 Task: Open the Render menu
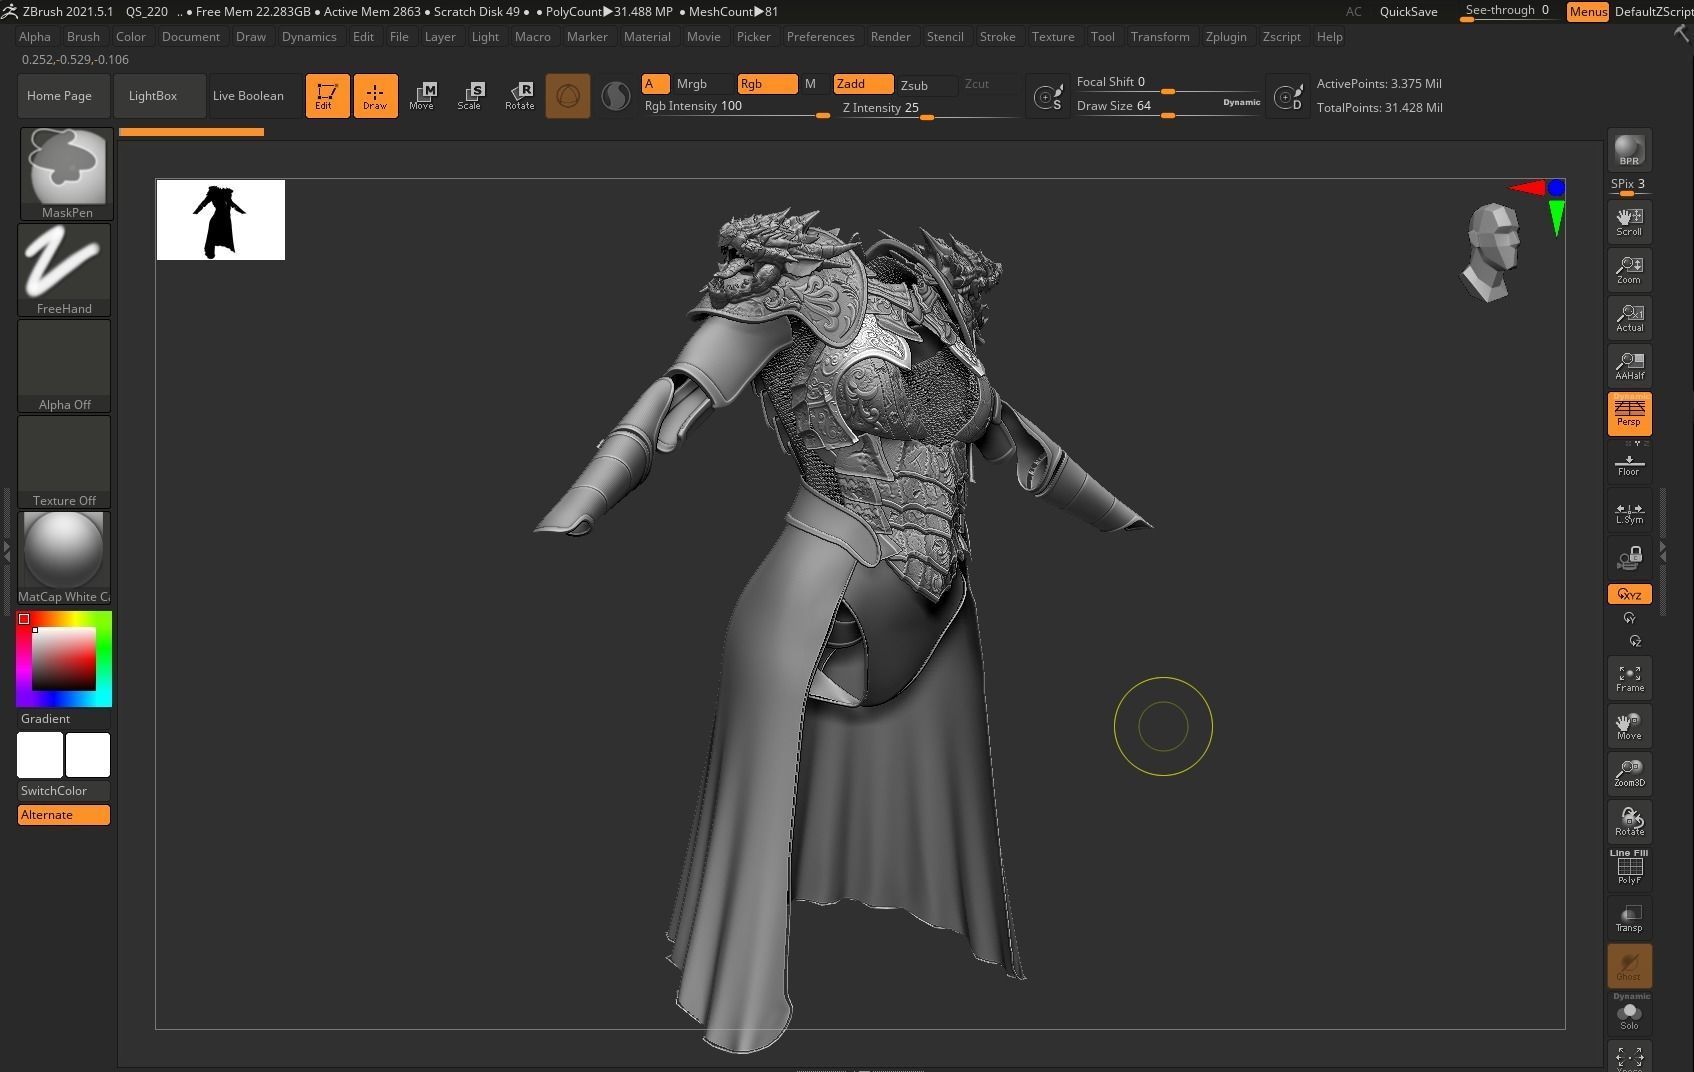click(x=890, y=36)
